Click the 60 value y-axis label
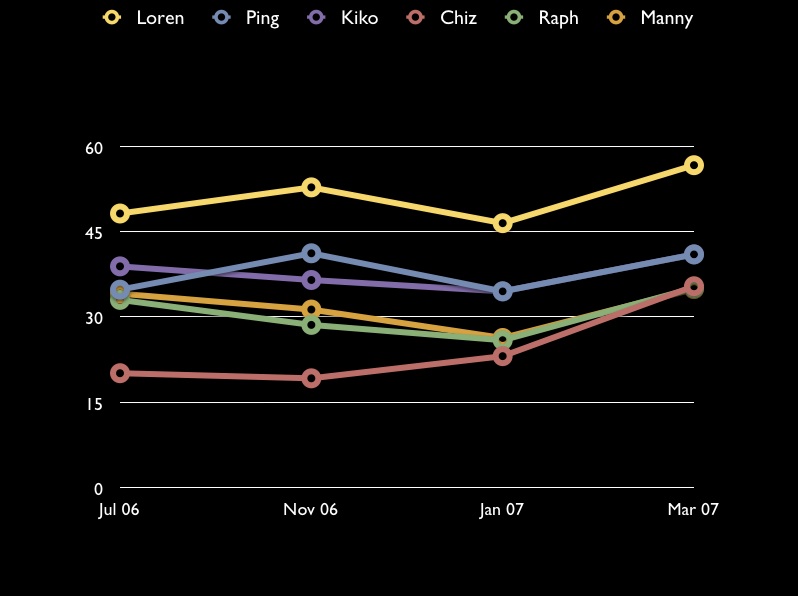Screen dimensions: 798x596 (x=94, y=148)
